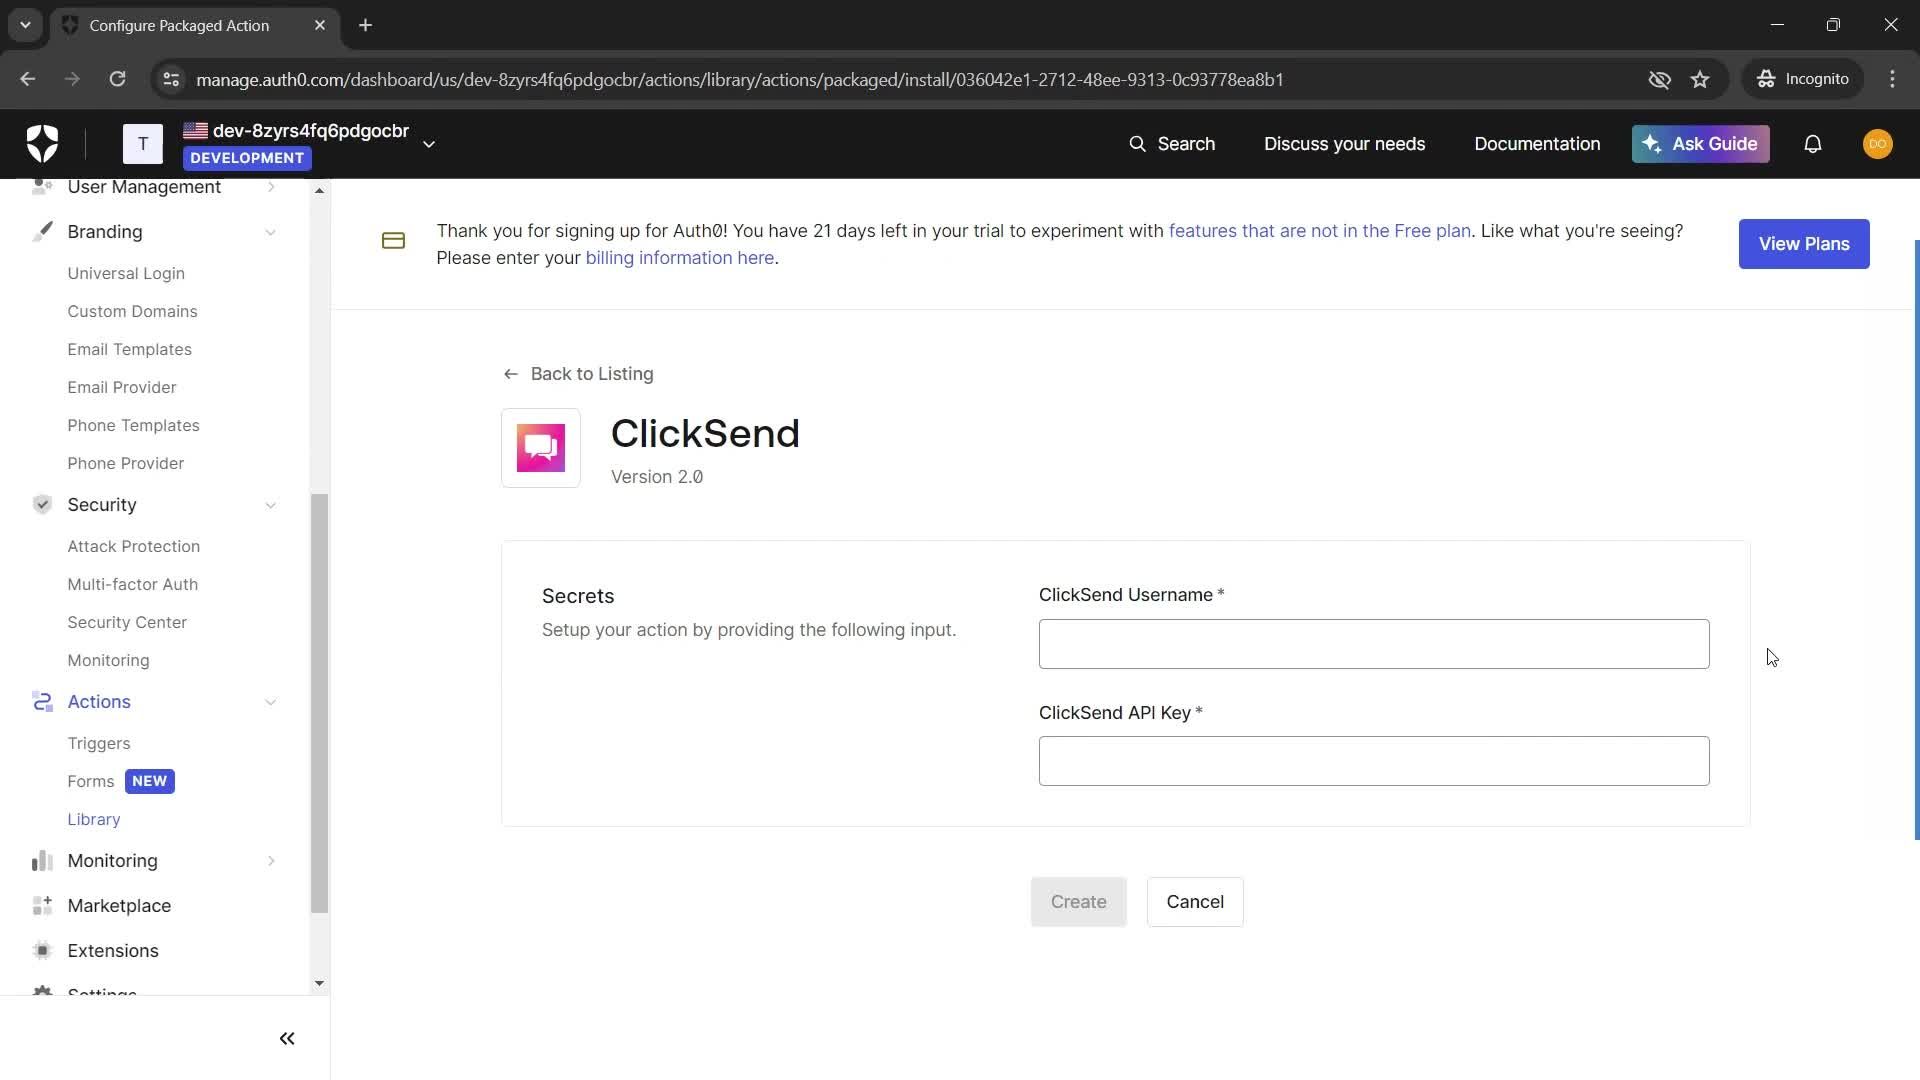
Task: Click the Version 2.0 text
Action: click(x=657, y=477)
